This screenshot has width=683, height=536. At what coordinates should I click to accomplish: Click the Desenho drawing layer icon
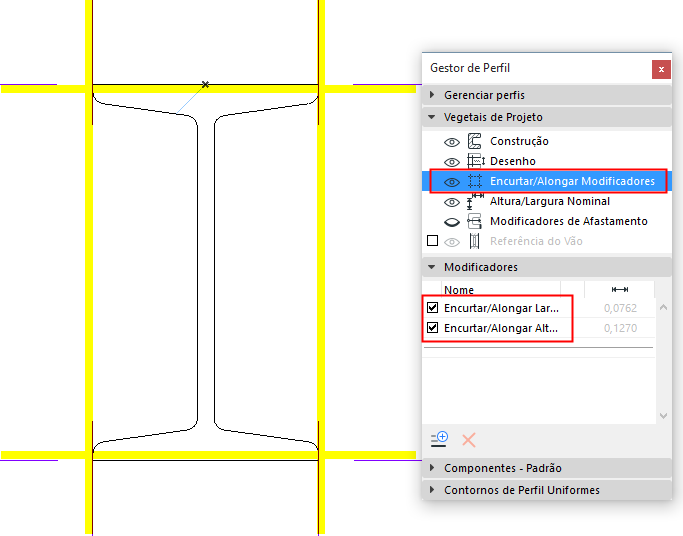click(x=476, y=161)
